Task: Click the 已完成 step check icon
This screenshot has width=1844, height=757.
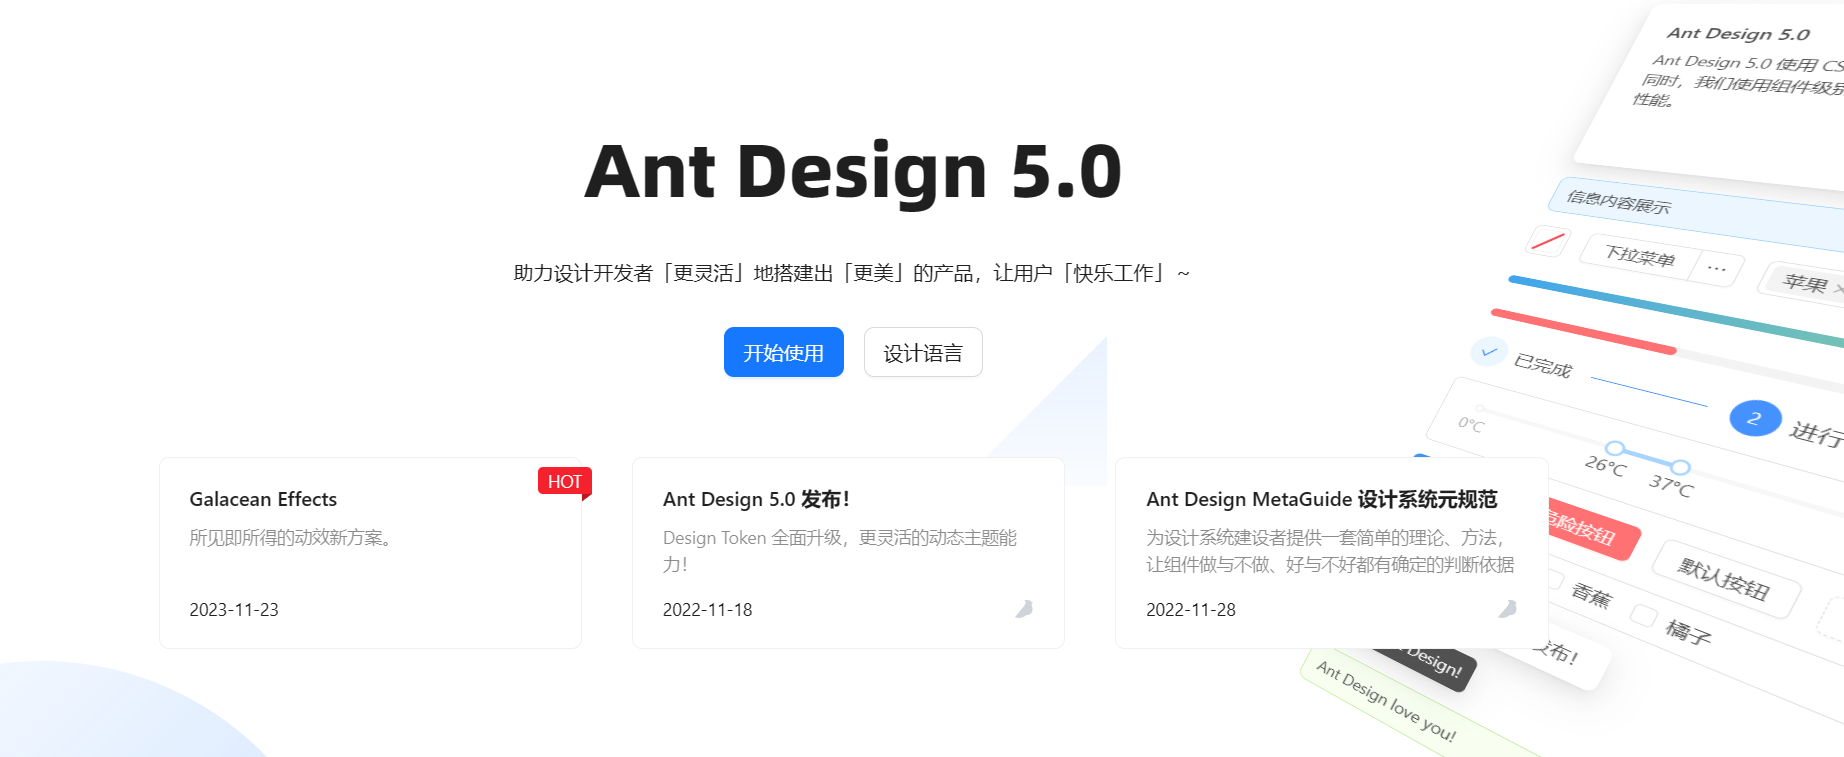Action: point(1489,352)
